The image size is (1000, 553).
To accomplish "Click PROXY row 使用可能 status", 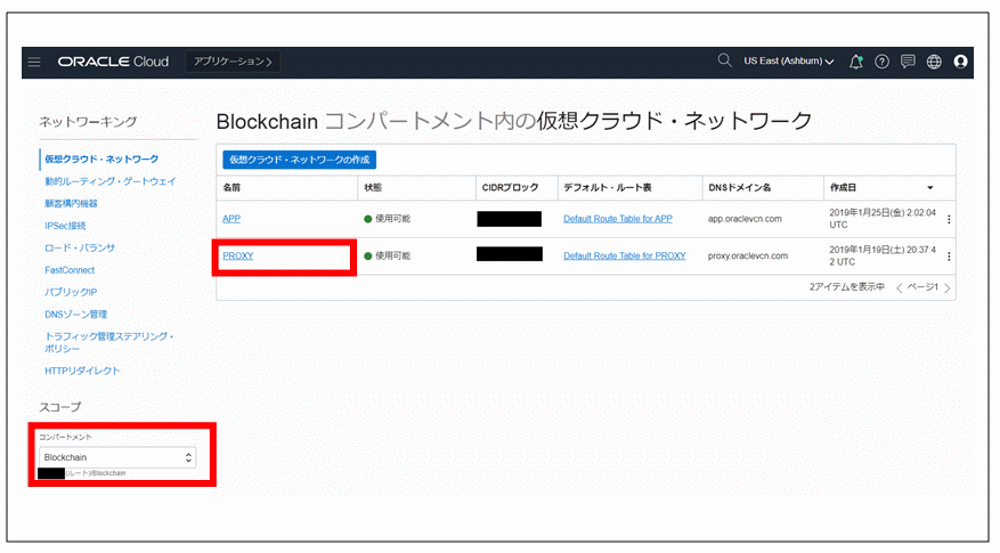I will click(387, 256).
